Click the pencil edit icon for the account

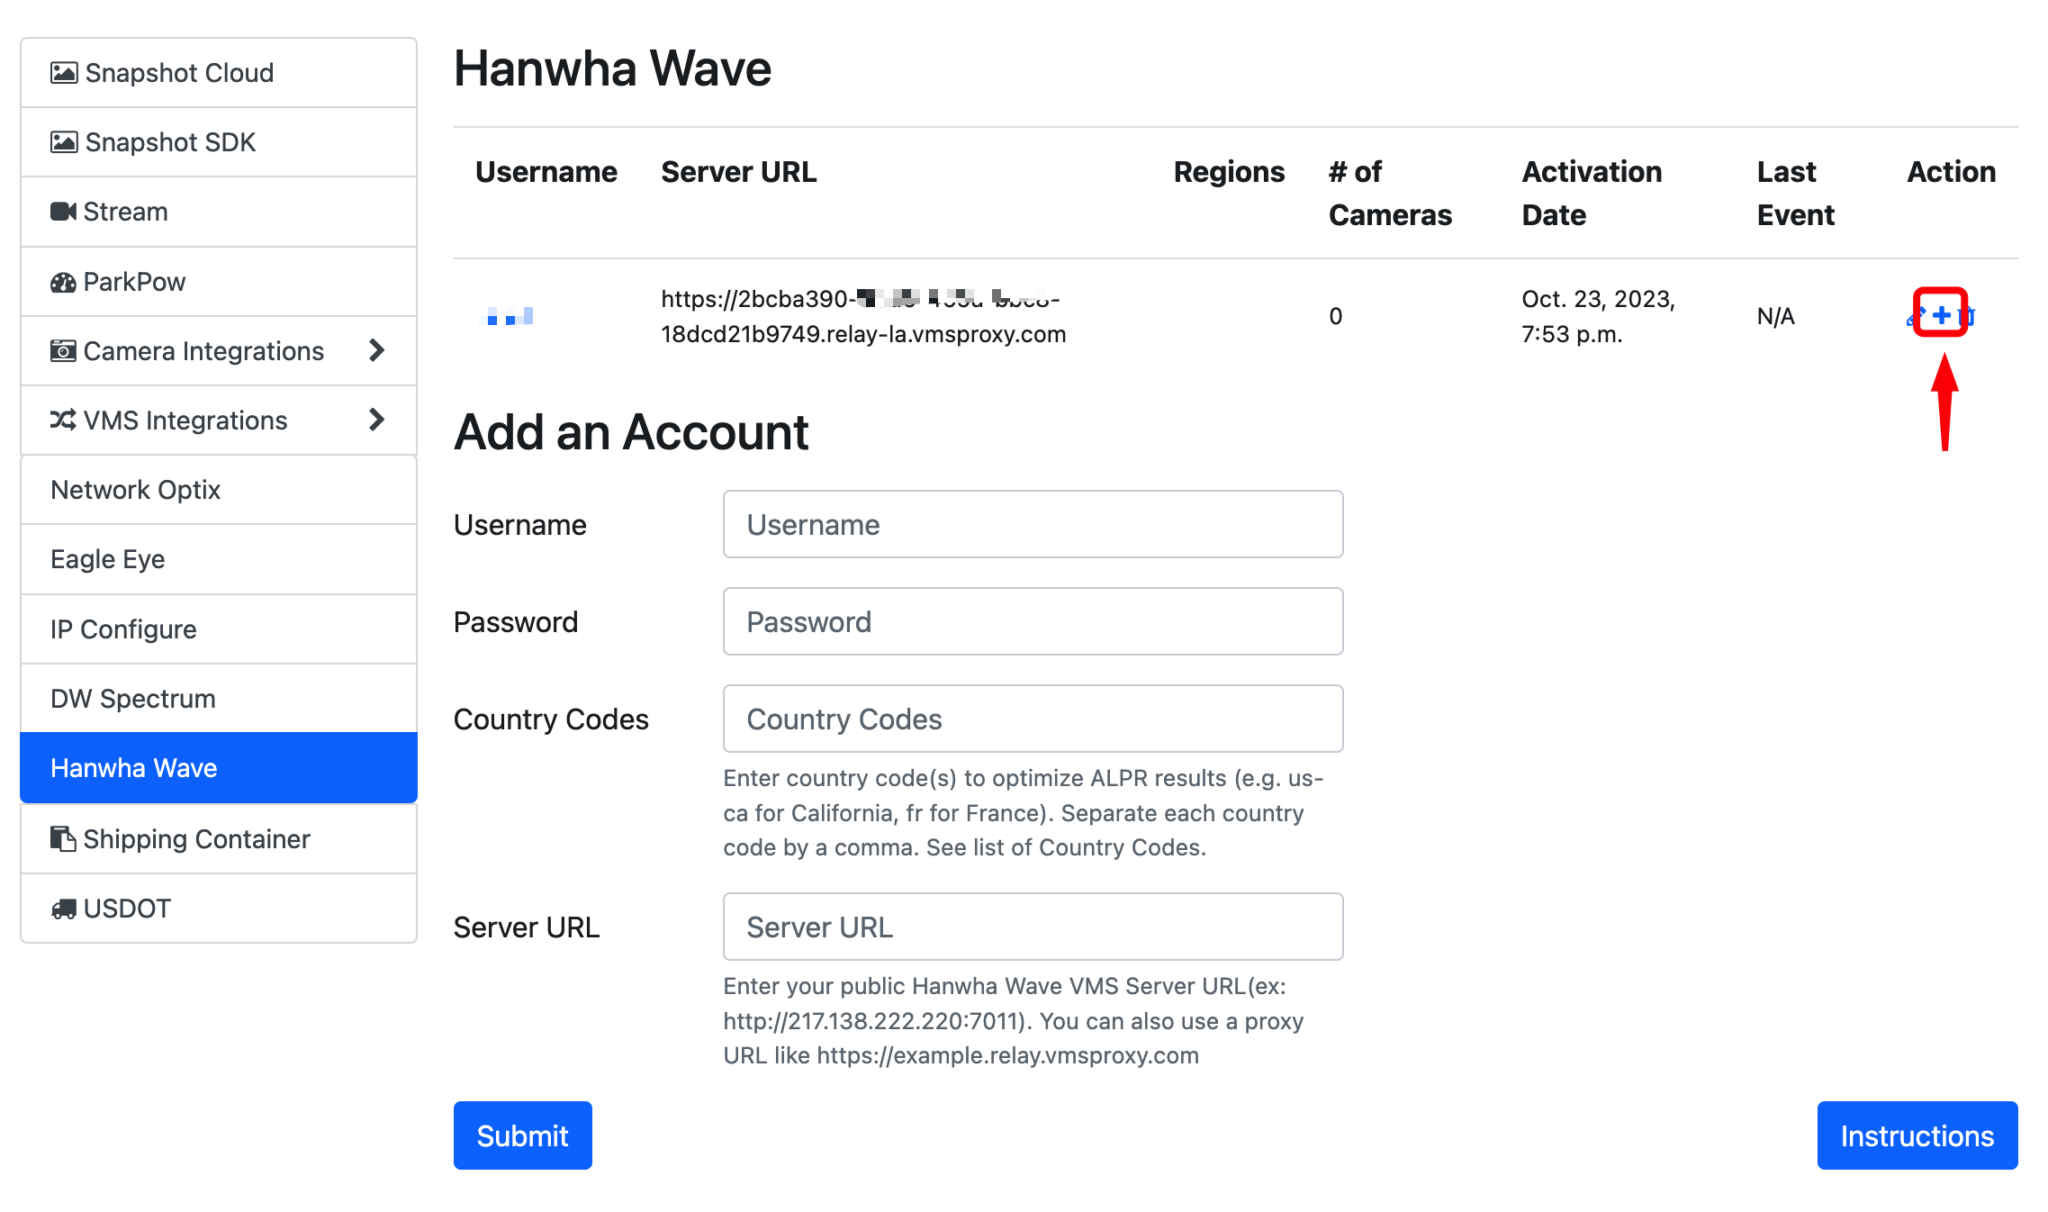point(1915,317)
